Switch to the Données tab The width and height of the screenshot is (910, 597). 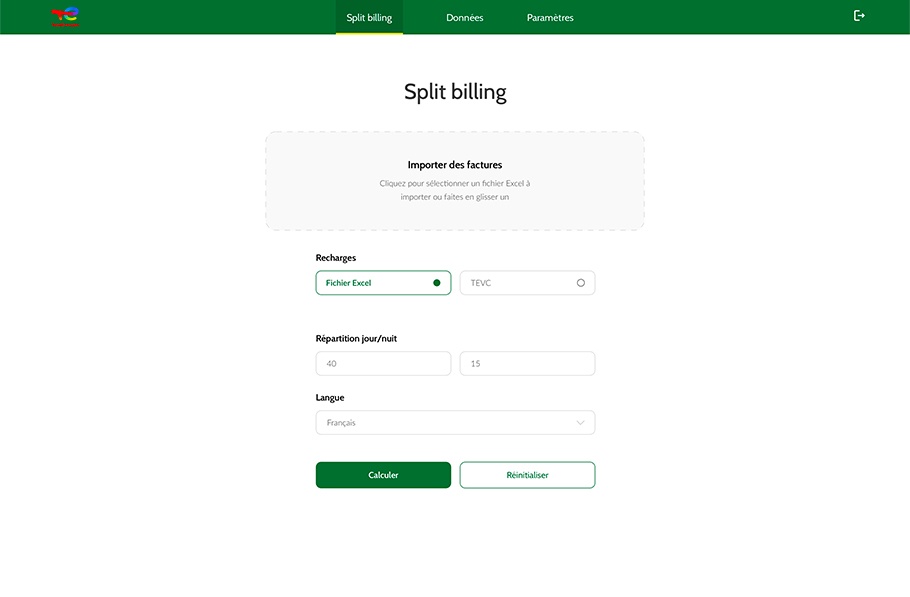coord(464,18)
